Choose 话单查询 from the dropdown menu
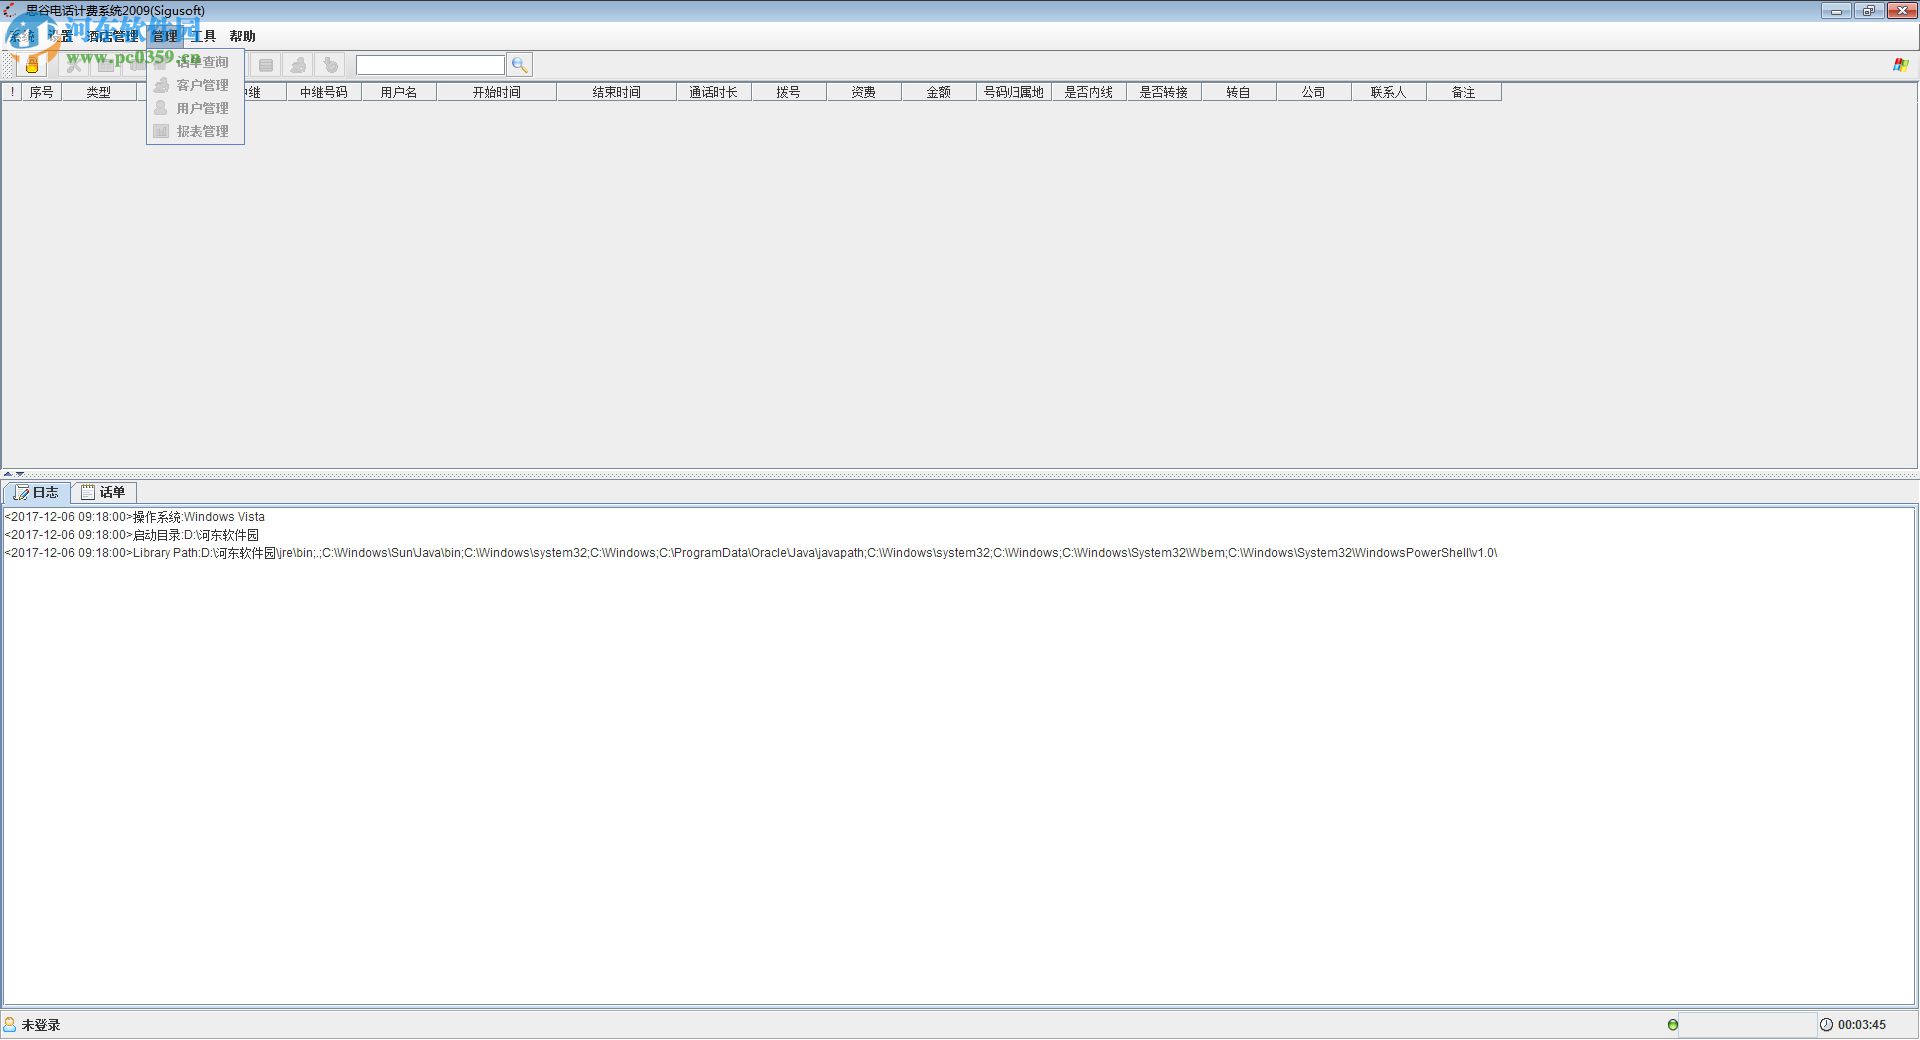The height and width of the screenshot is (1040, 1920). (196, 62)
